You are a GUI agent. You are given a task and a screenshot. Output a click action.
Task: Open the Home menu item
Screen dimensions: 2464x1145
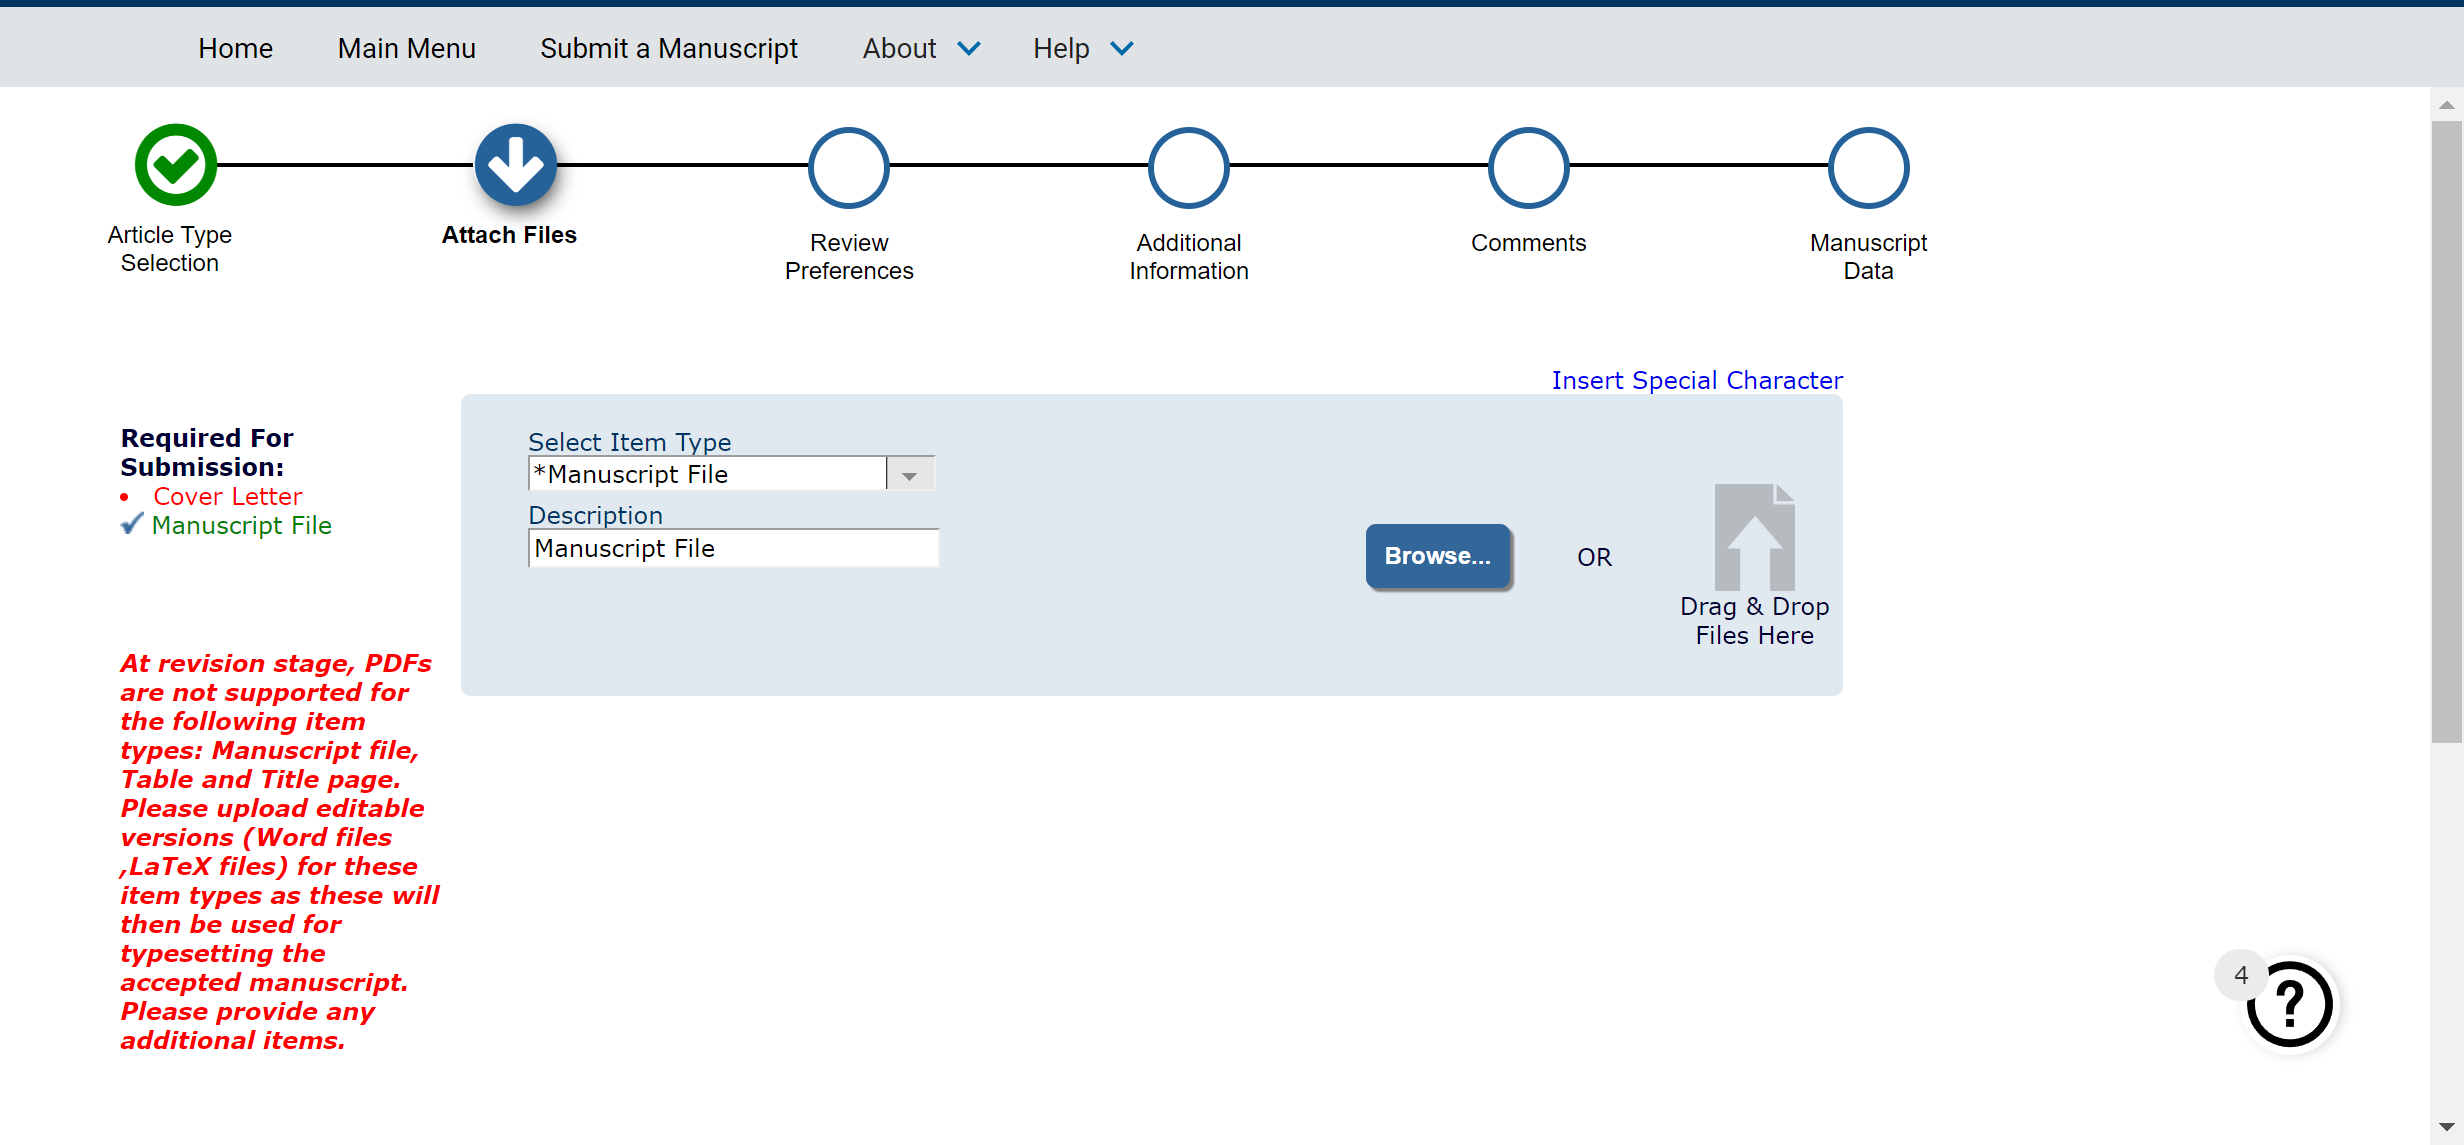coord(235,48)
